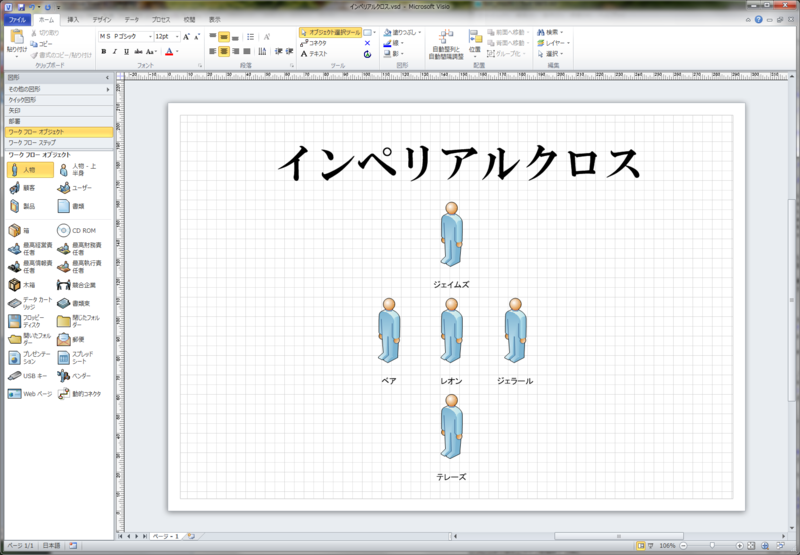Open the ファイル File tab
Image resolution: width=800 pixels, height=555 pixels.
(x=17, y=20)
